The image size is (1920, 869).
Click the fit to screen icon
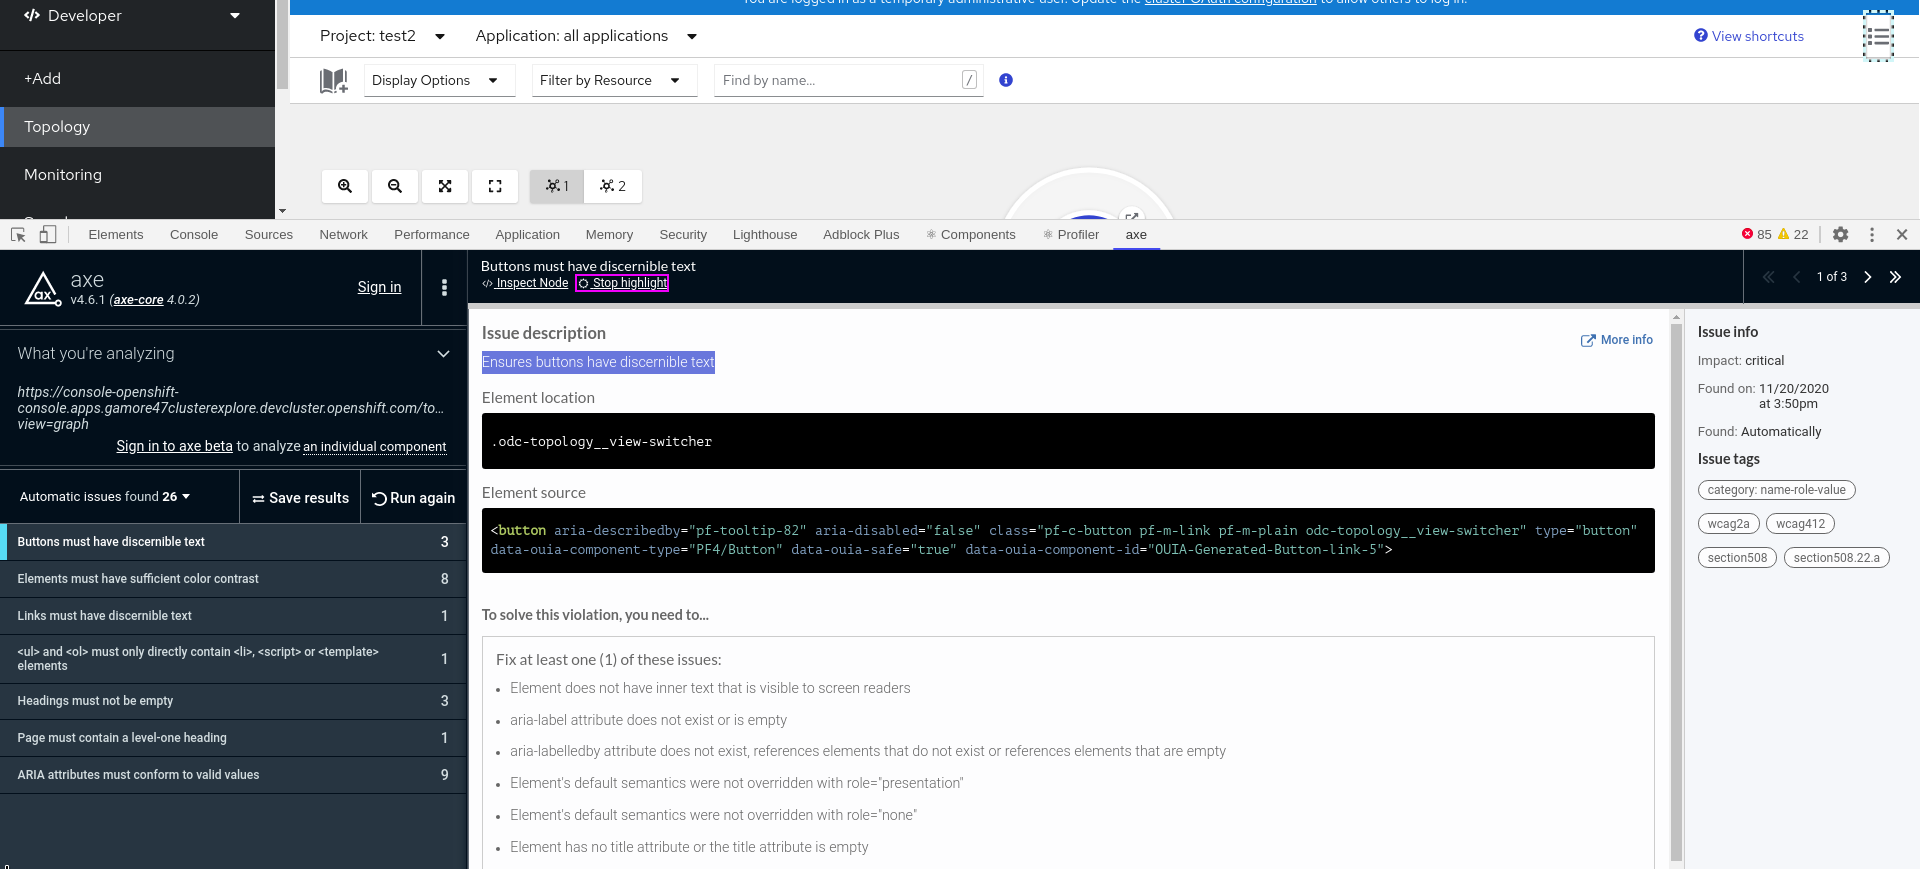[445, 186]
